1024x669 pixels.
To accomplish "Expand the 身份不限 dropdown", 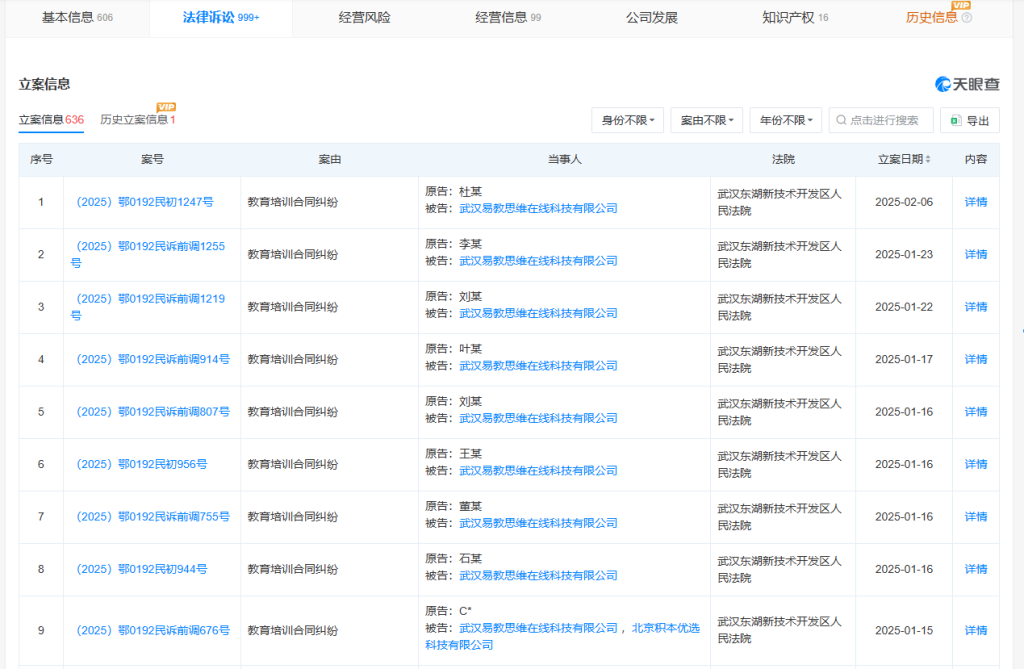I will (x=628, y=120).
